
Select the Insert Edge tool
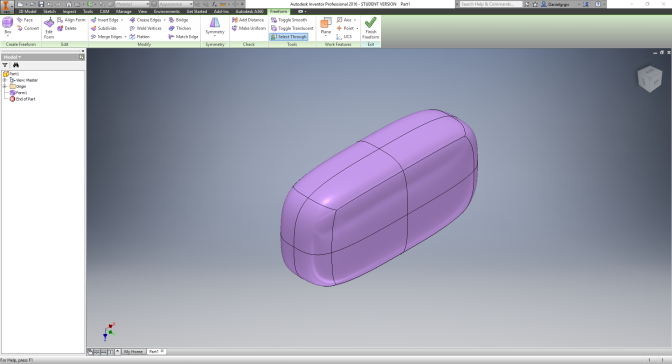click(x=105, y=20)
